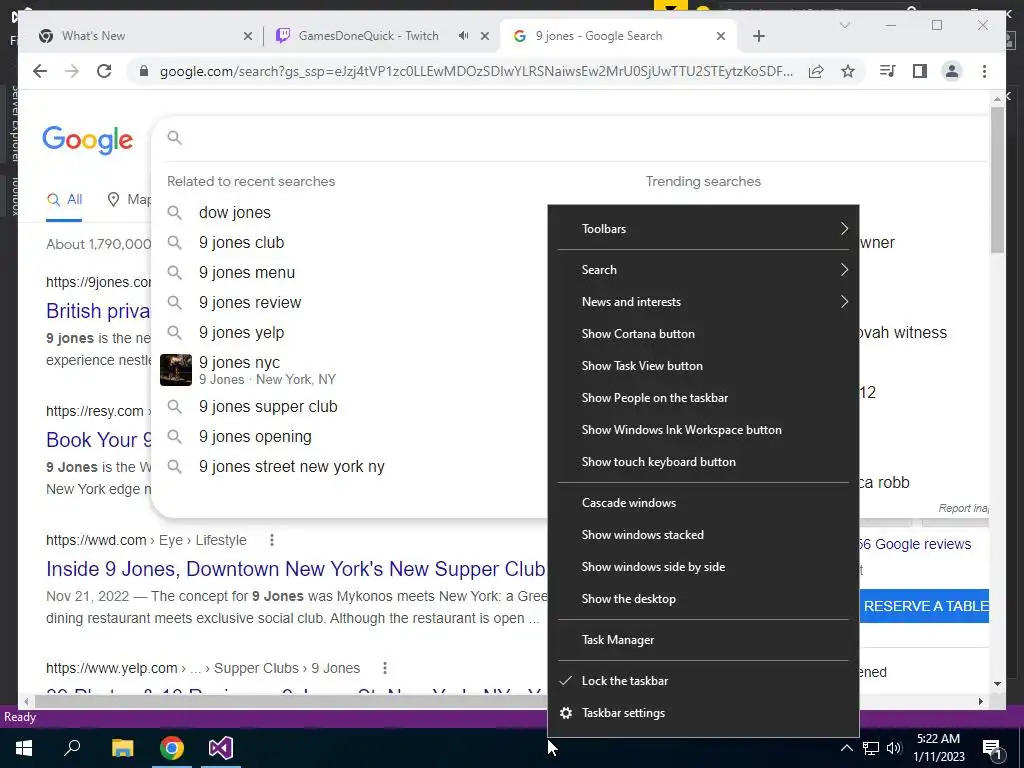Choose Show windows side by side

pyautogui.click(x=703, y=567)
